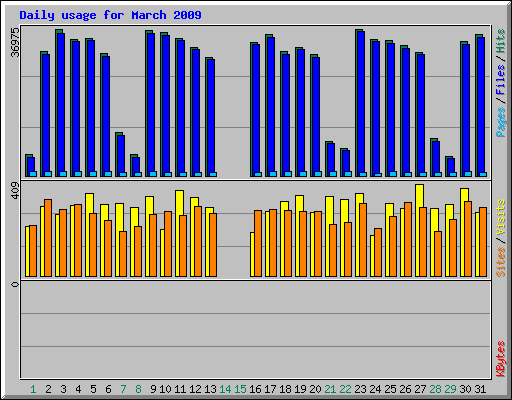The width and height of the screenshot is (512, 400).
Task: Select green weekend day label 29
Action: click(x=450, y=389)
